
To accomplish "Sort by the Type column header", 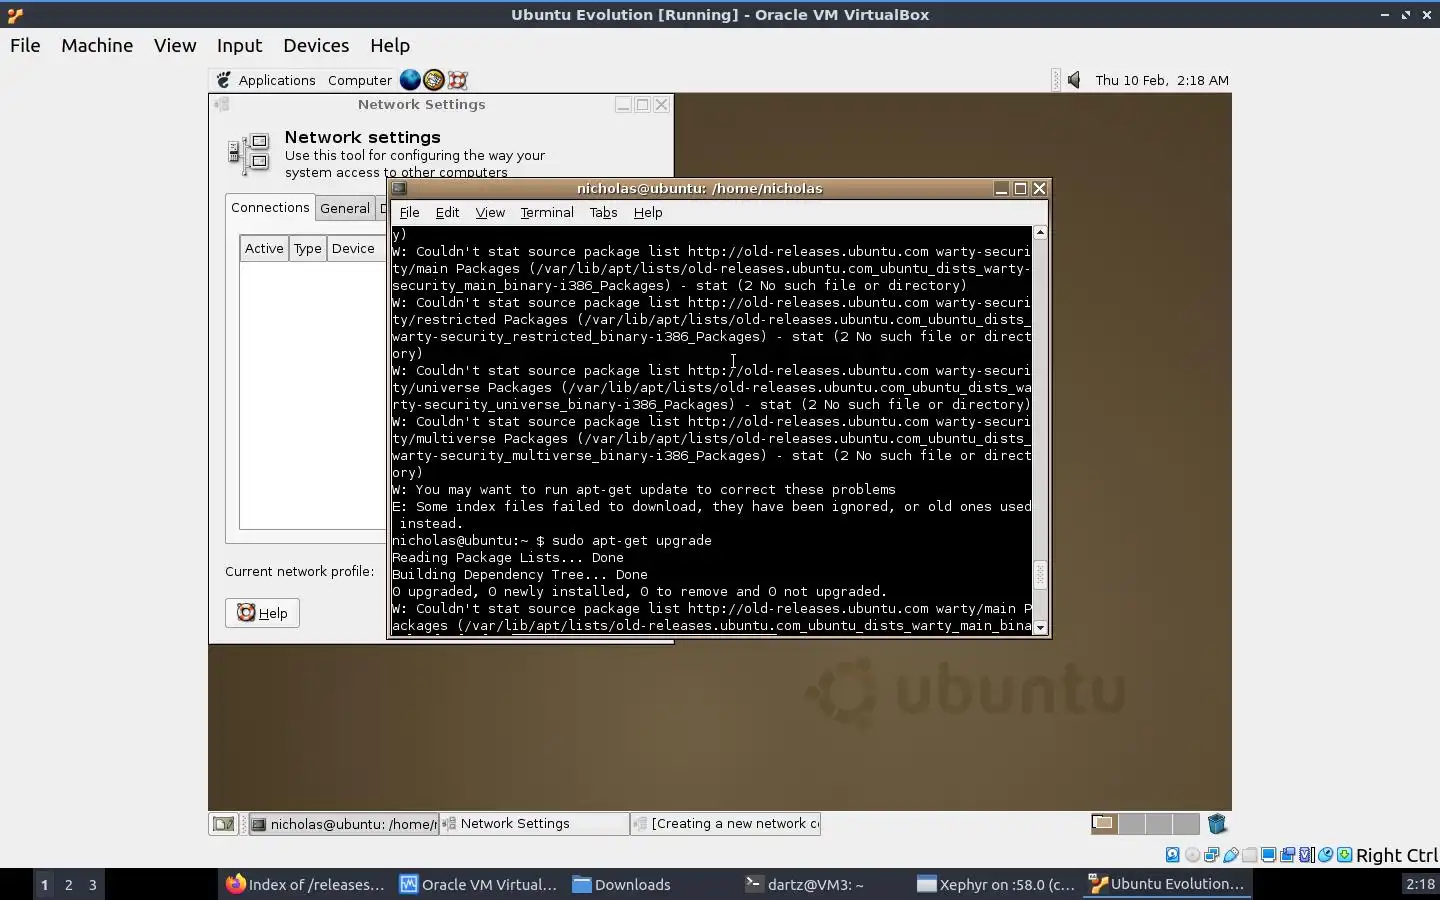I will (x=308, y=248).
